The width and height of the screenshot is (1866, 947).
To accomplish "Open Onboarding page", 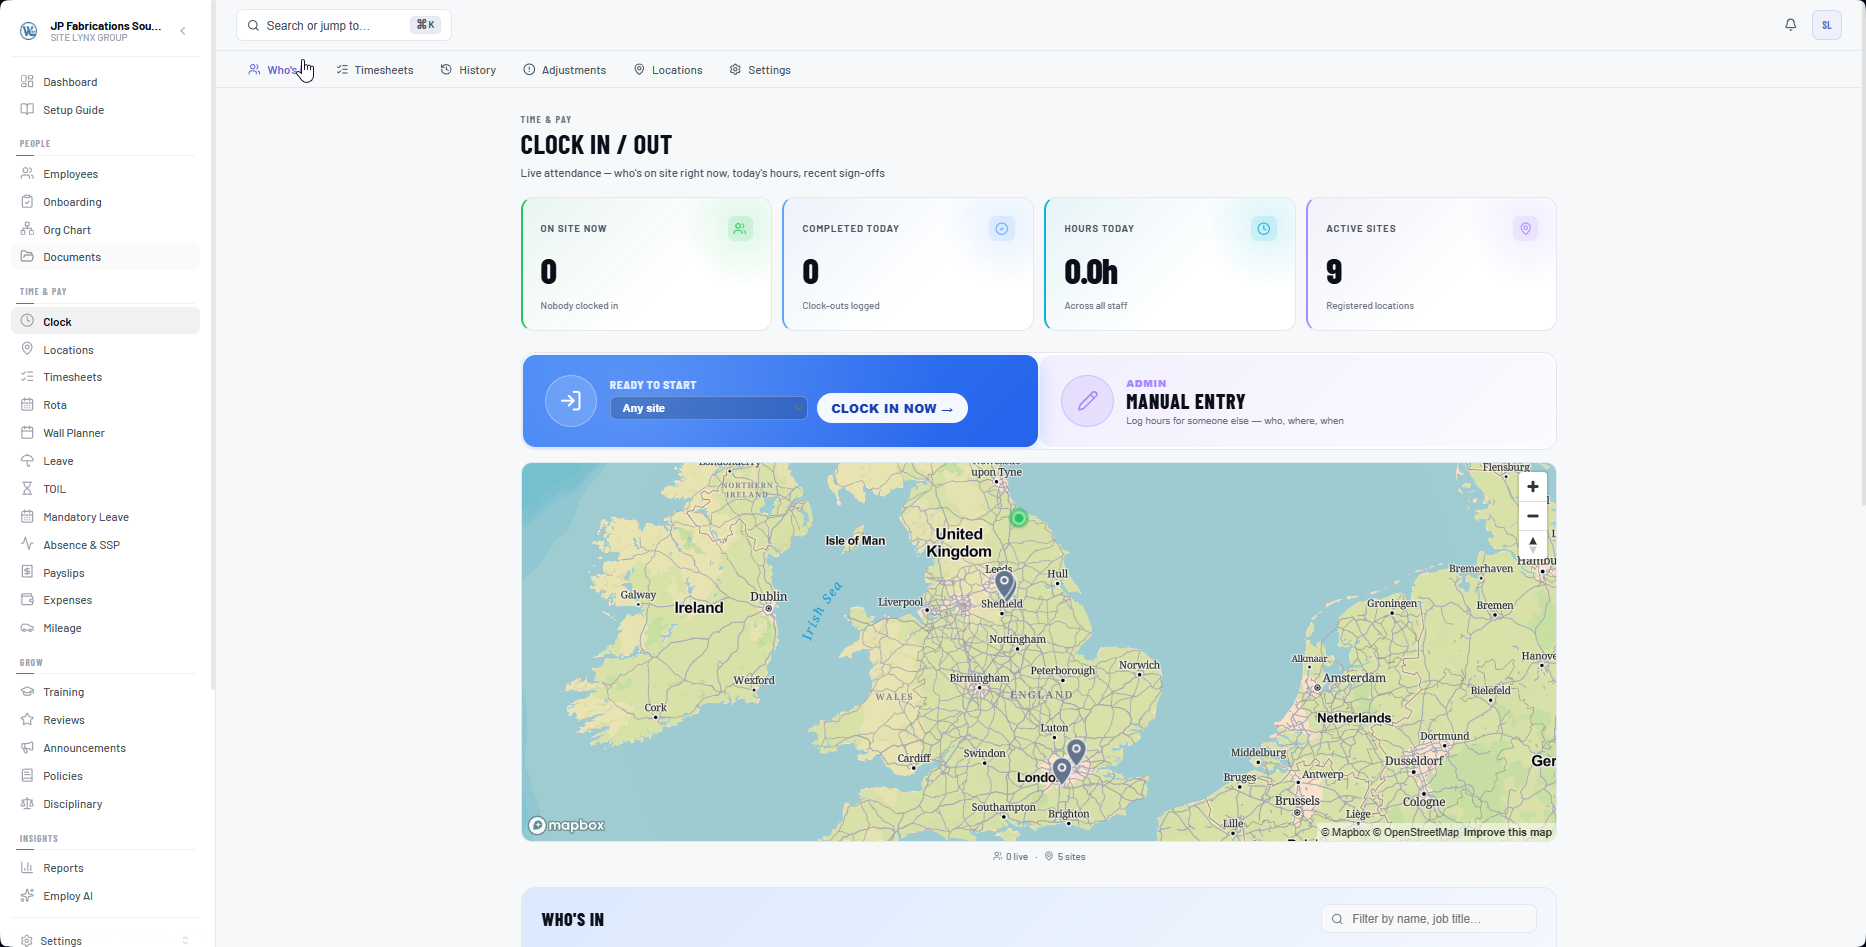I will coord(105,202).
